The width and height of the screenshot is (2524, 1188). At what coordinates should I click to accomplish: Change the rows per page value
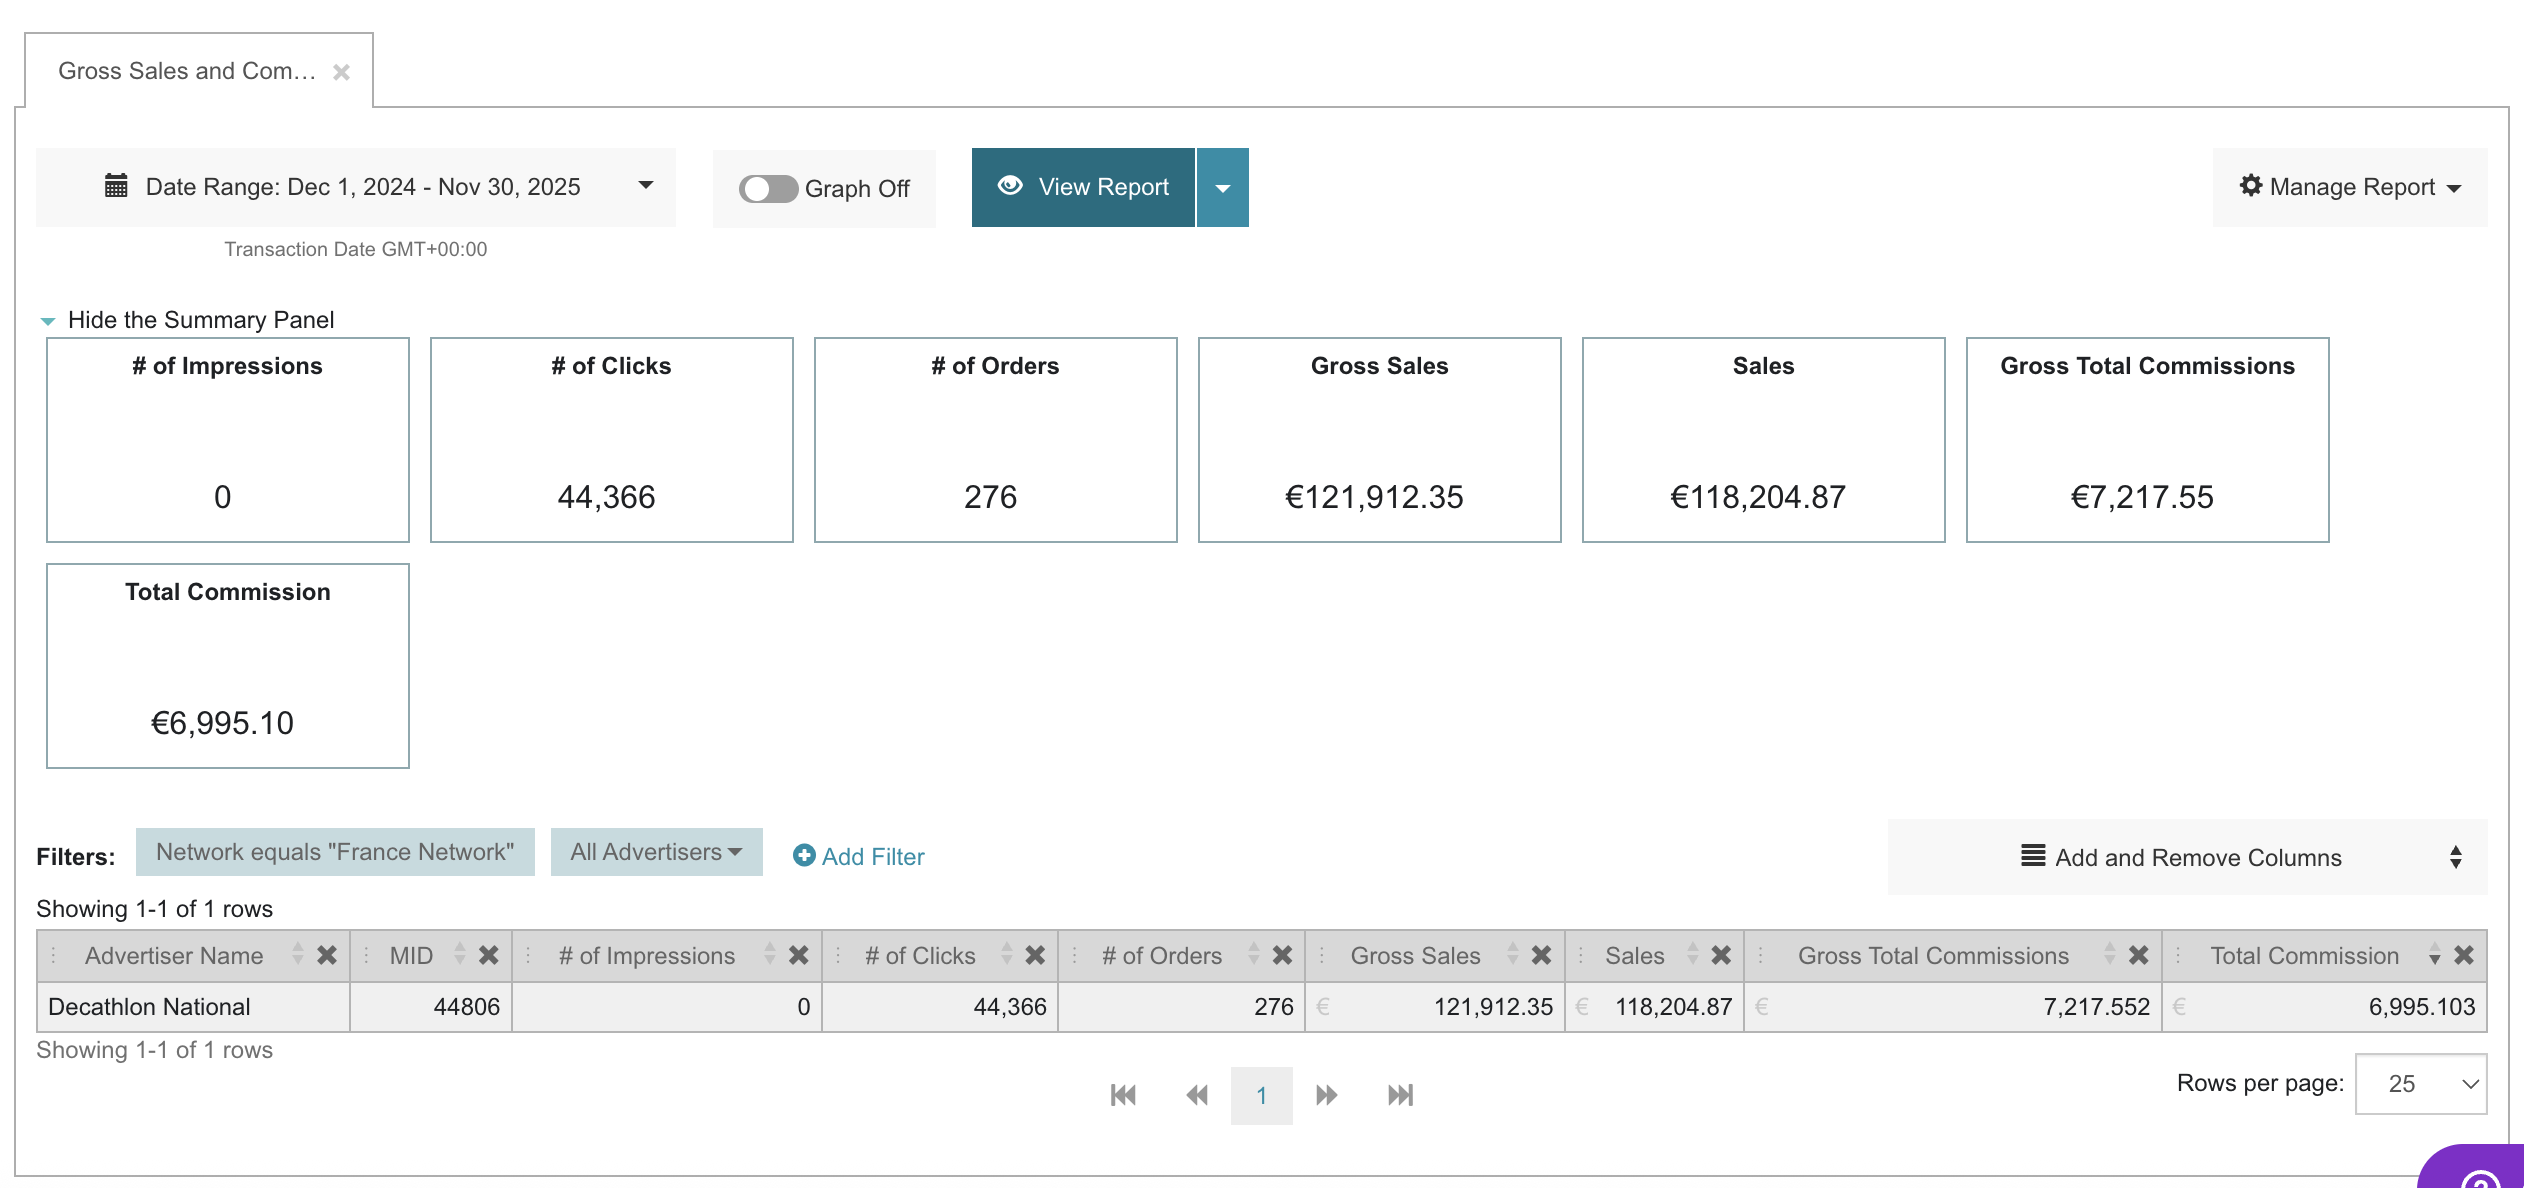2420,1083
